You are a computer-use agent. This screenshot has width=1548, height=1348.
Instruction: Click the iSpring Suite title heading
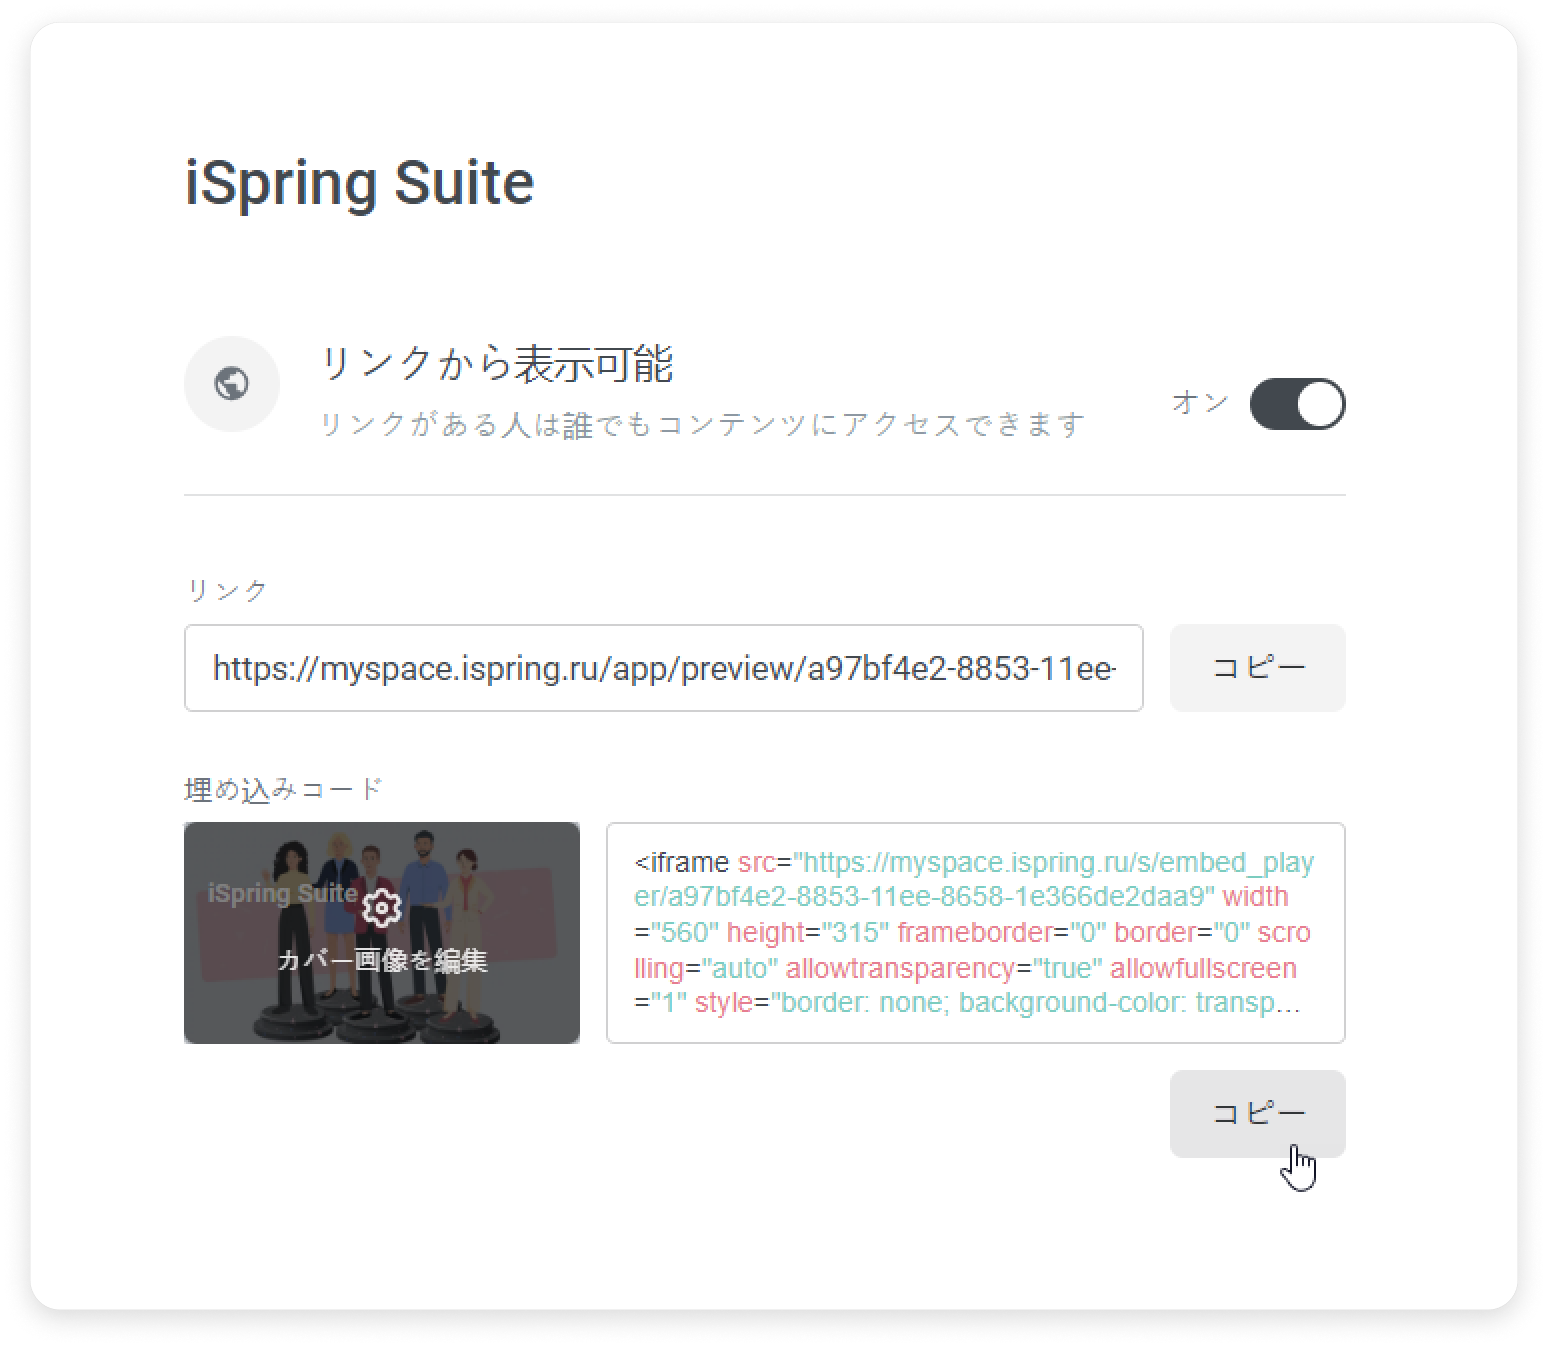[x=359, y=183]
